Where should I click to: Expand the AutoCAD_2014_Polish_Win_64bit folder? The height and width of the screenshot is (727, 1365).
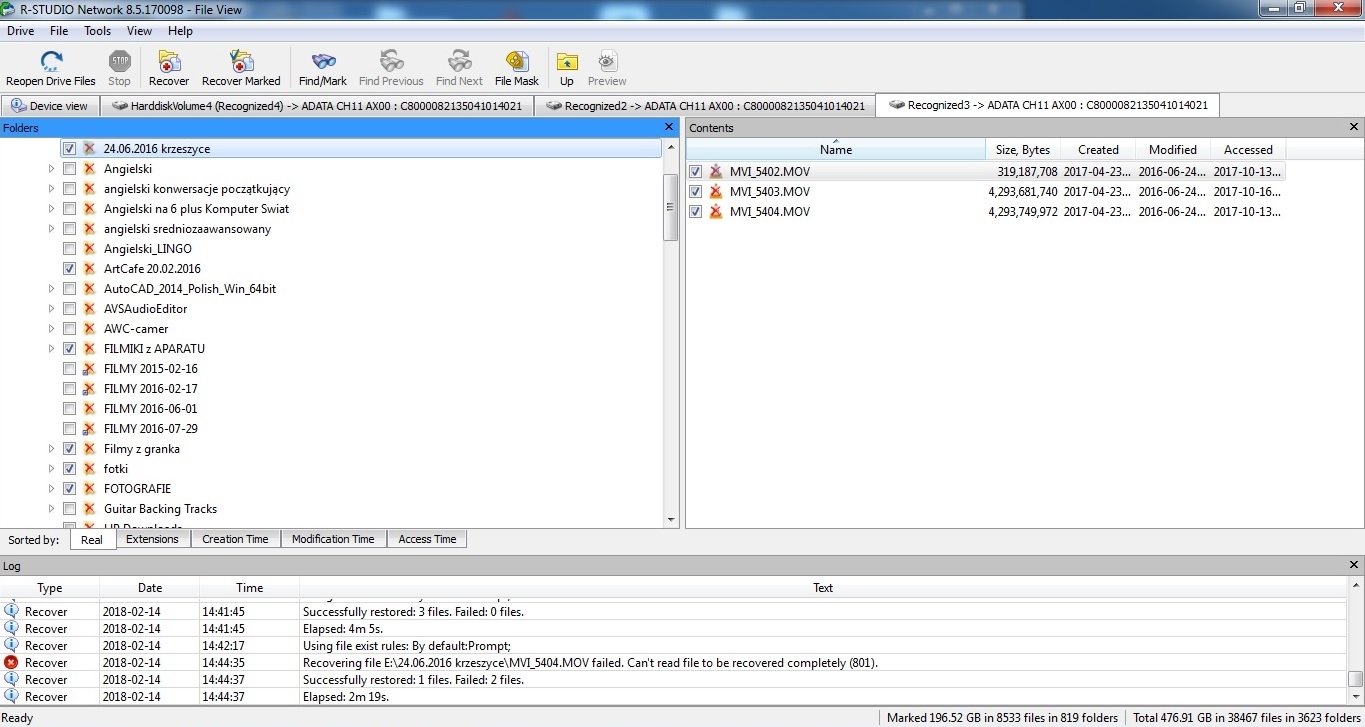52,289
